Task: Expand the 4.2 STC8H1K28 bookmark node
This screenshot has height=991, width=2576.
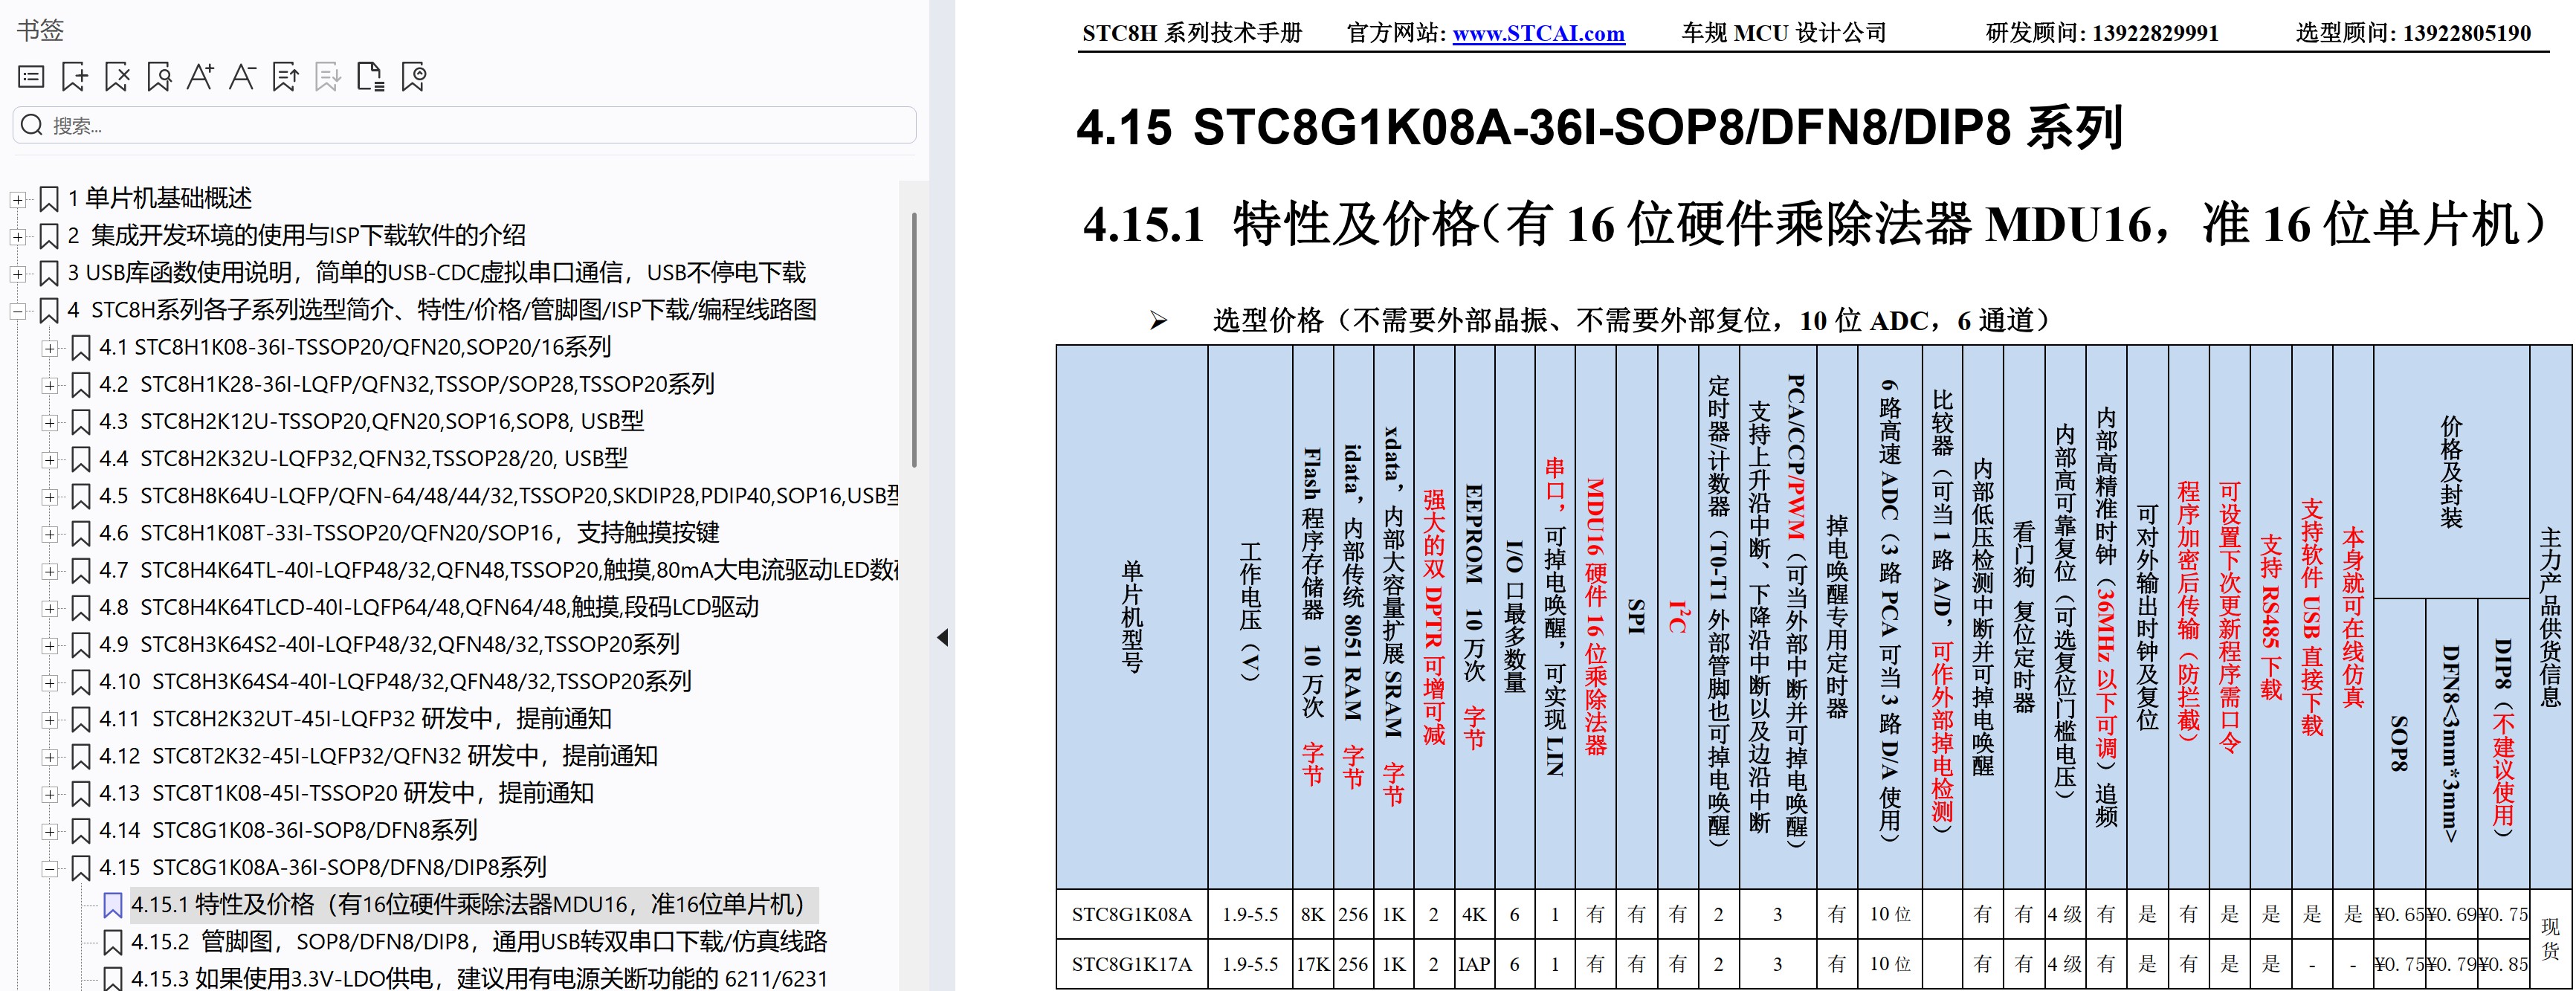Action: coord(49,385)
